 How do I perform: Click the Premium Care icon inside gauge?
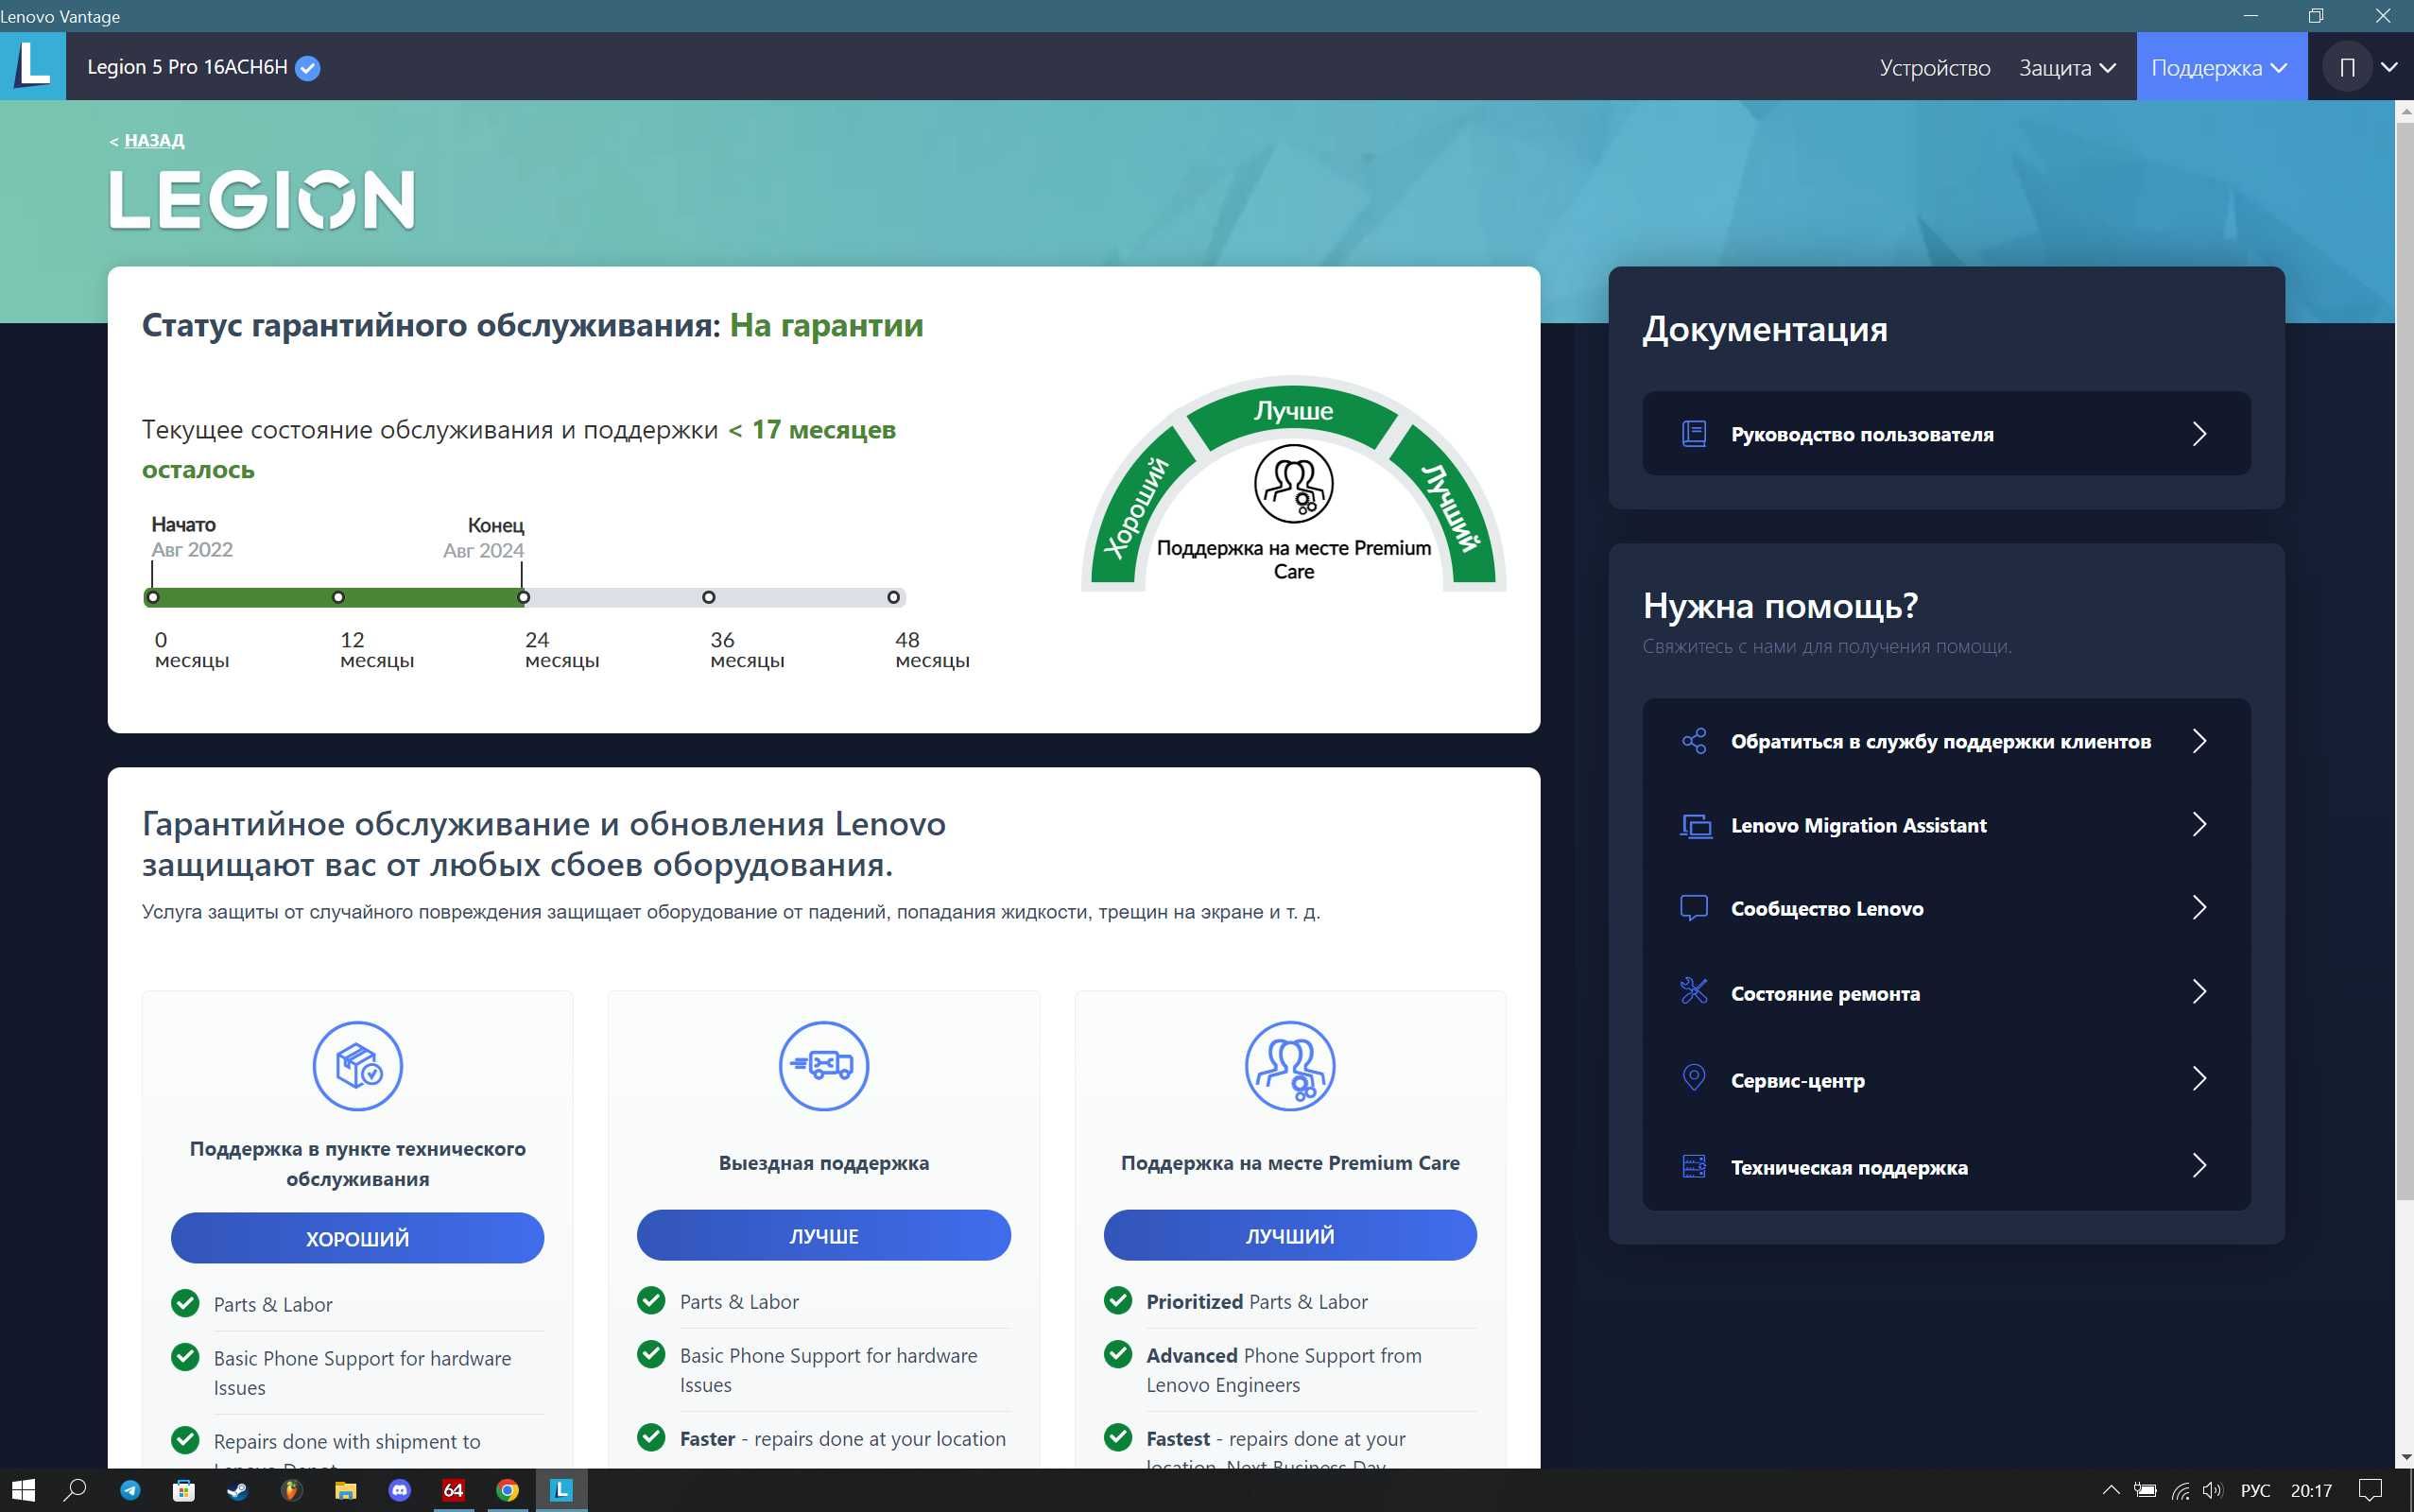click(1294, 484)
